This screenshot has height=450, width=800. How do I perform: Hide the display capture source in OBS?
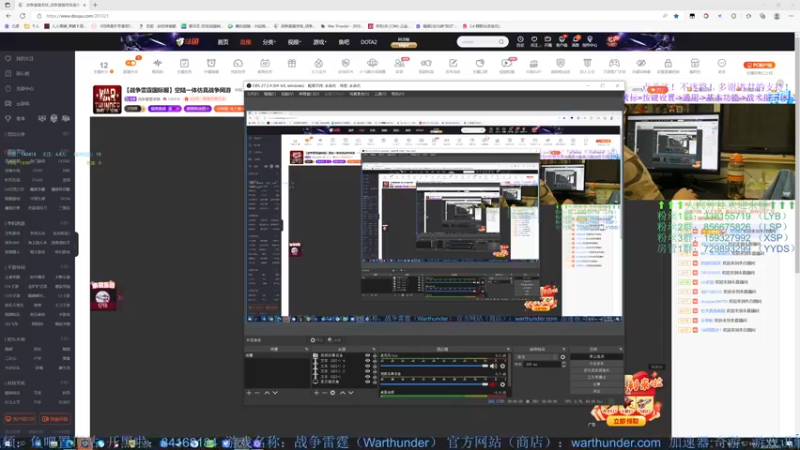pos(367,382)
